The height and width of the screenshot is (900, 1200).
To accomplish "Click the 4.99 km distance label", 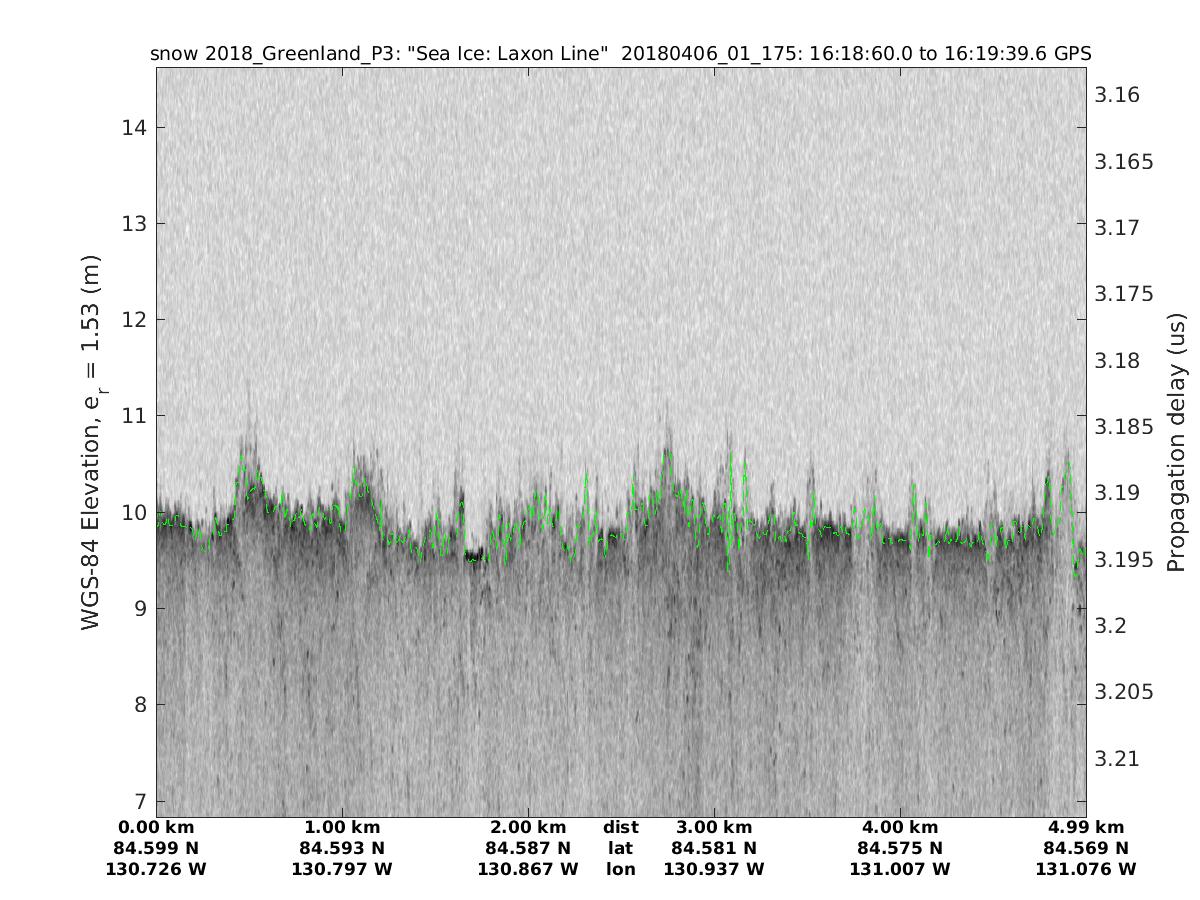I will [1086, 827].
